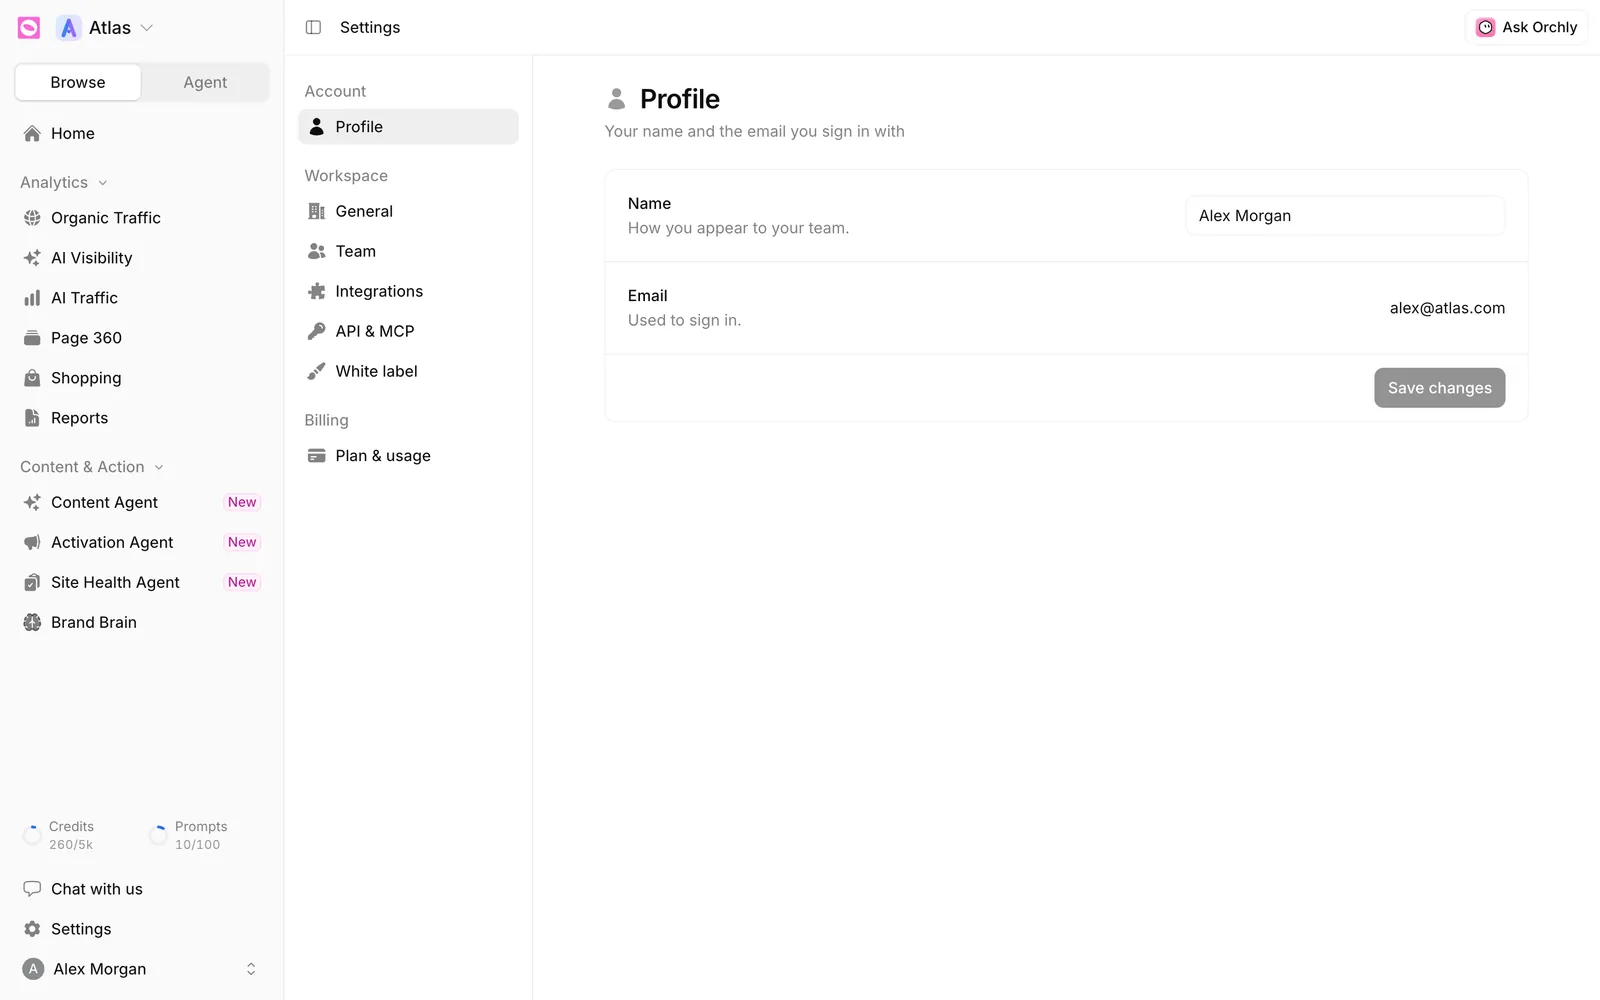Click the Content Agent sparkle icon

pyautogui.click(x=32, y=502)
